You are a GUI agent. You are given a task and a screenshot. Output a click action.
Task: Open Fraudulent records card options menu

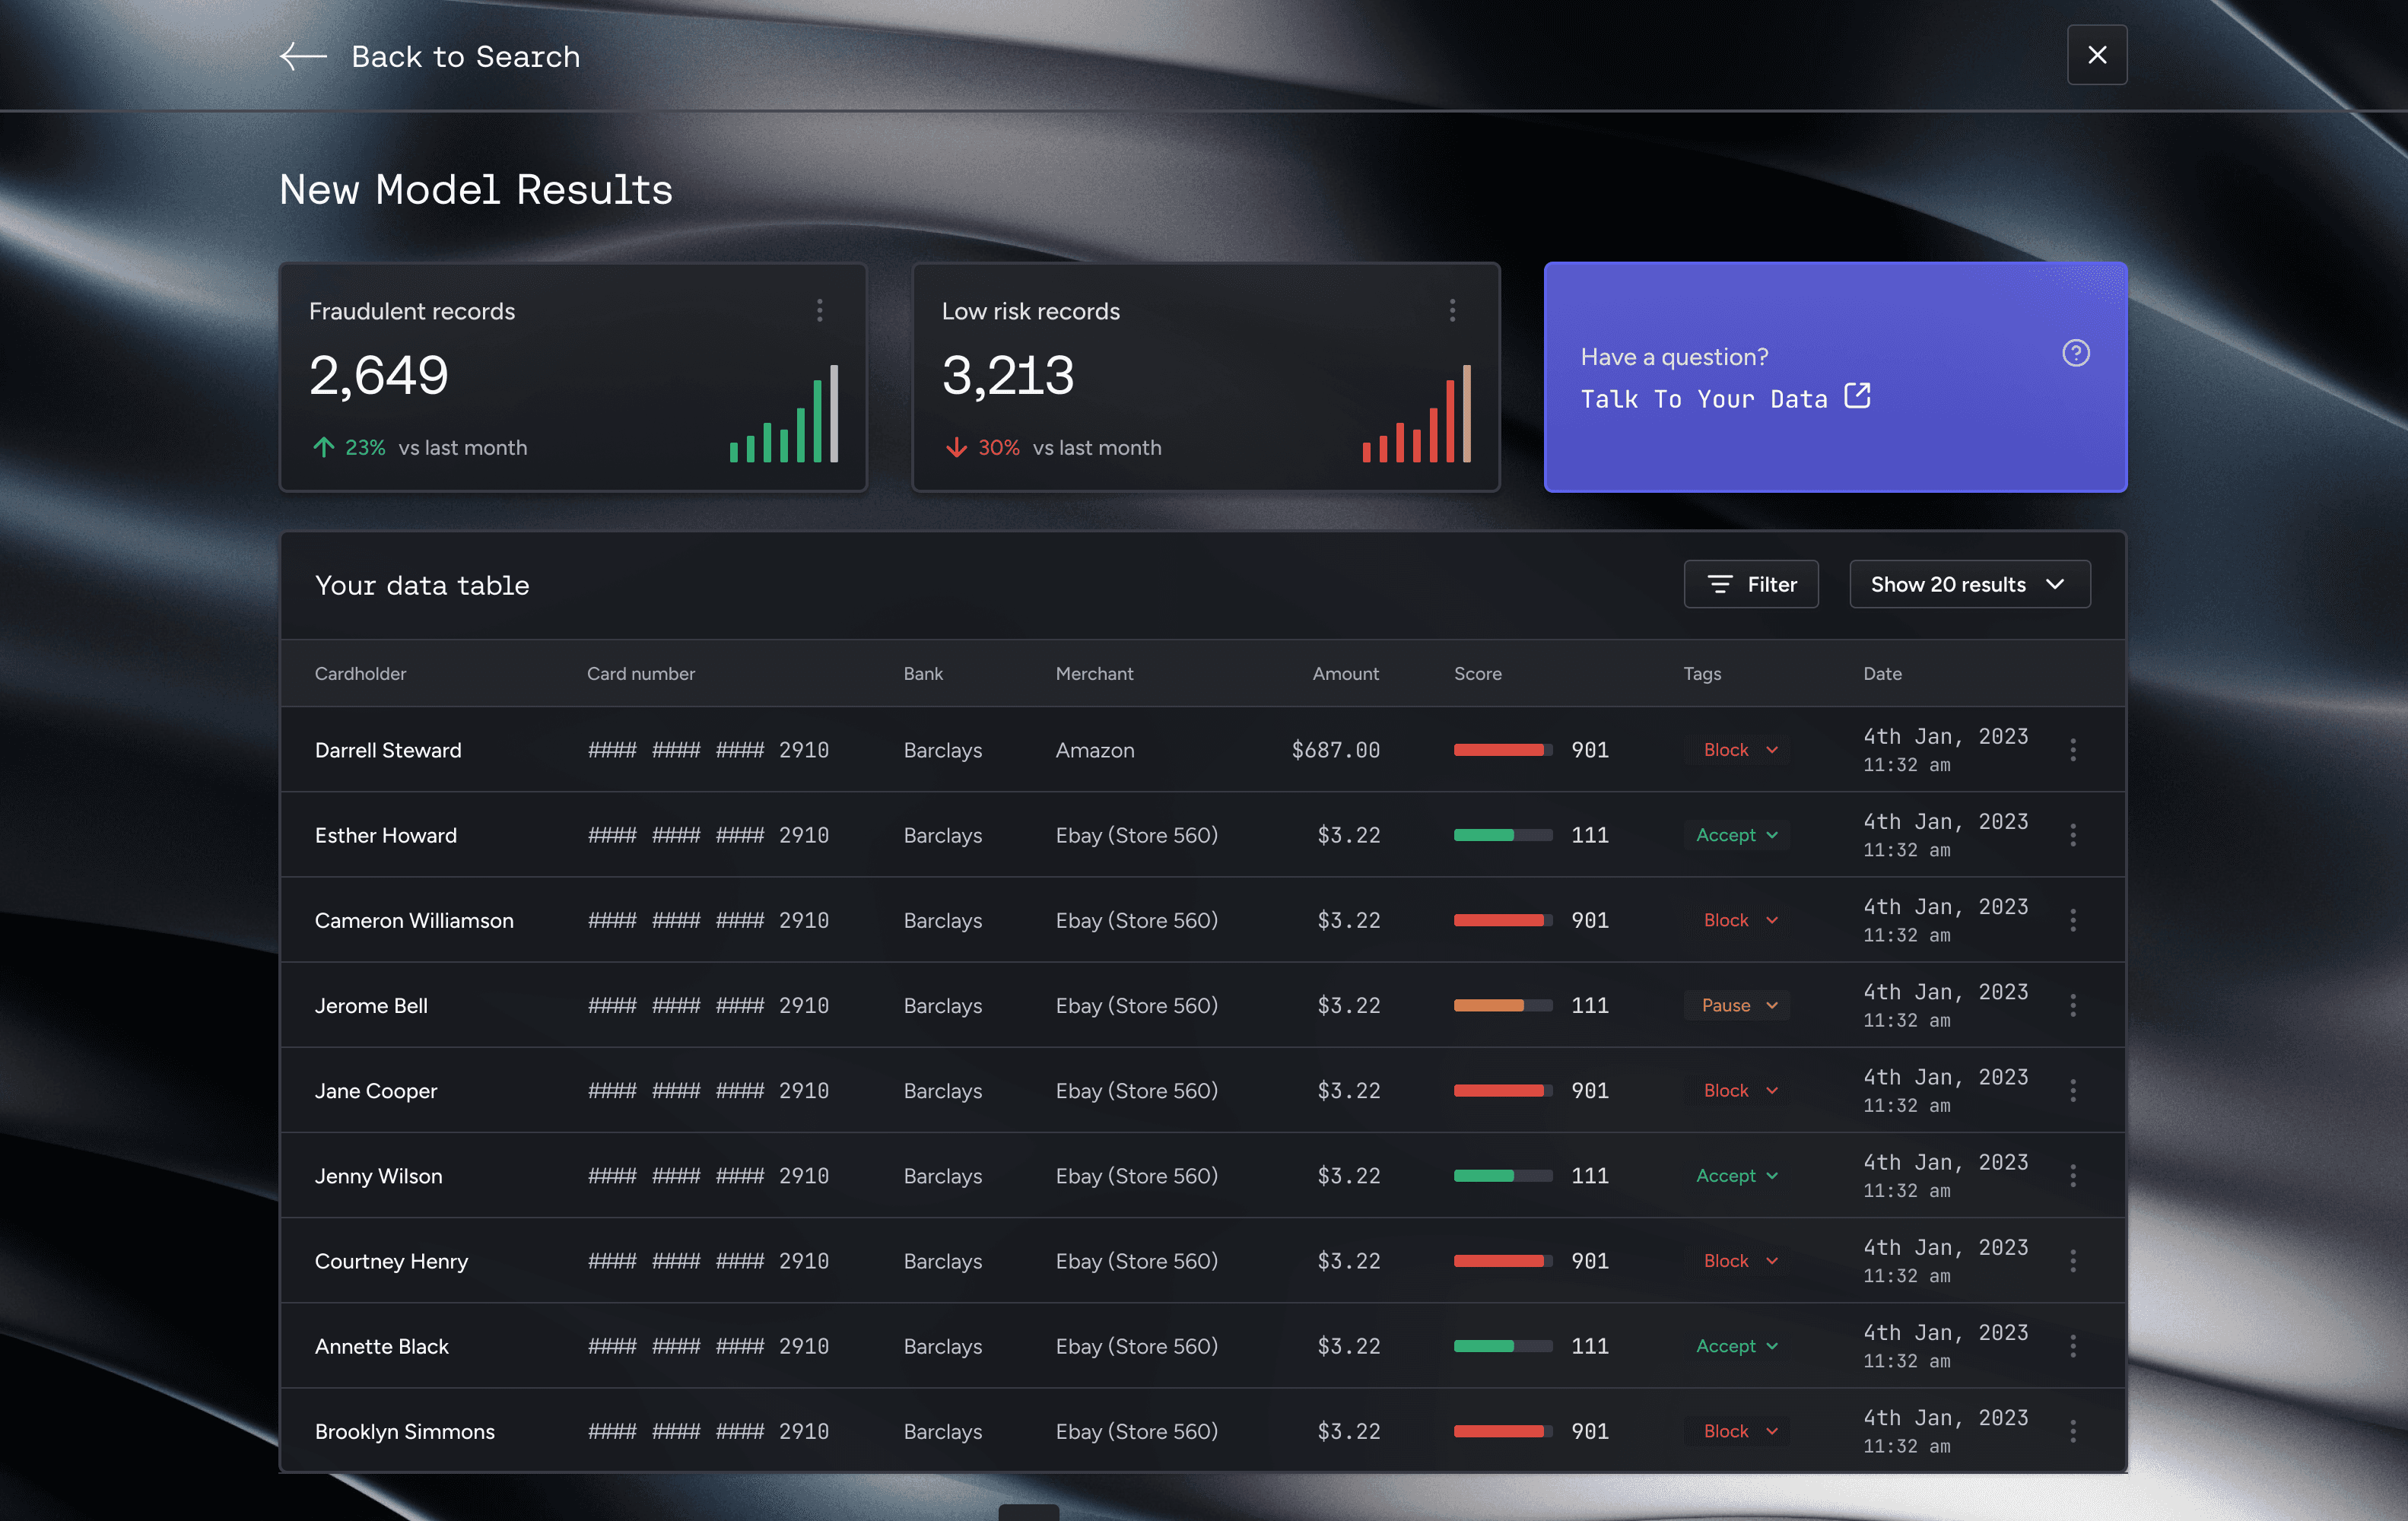tap(819, 310)
